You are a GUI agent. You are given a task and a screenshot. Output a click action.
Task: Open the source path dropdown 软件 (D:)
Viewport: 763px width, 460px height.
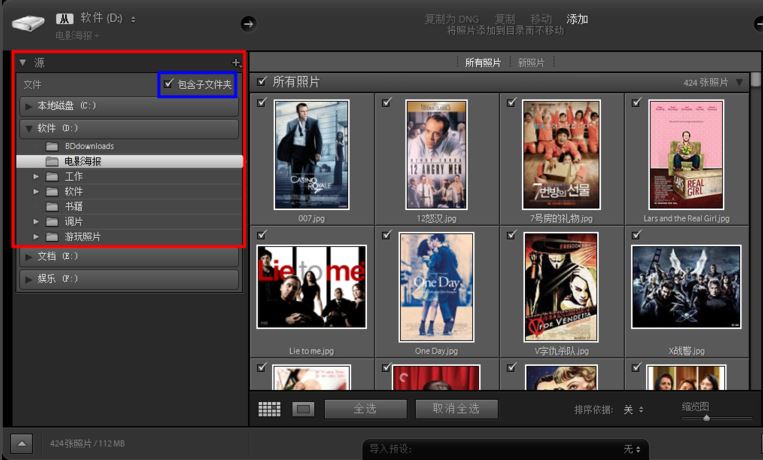tap(108, 18)
